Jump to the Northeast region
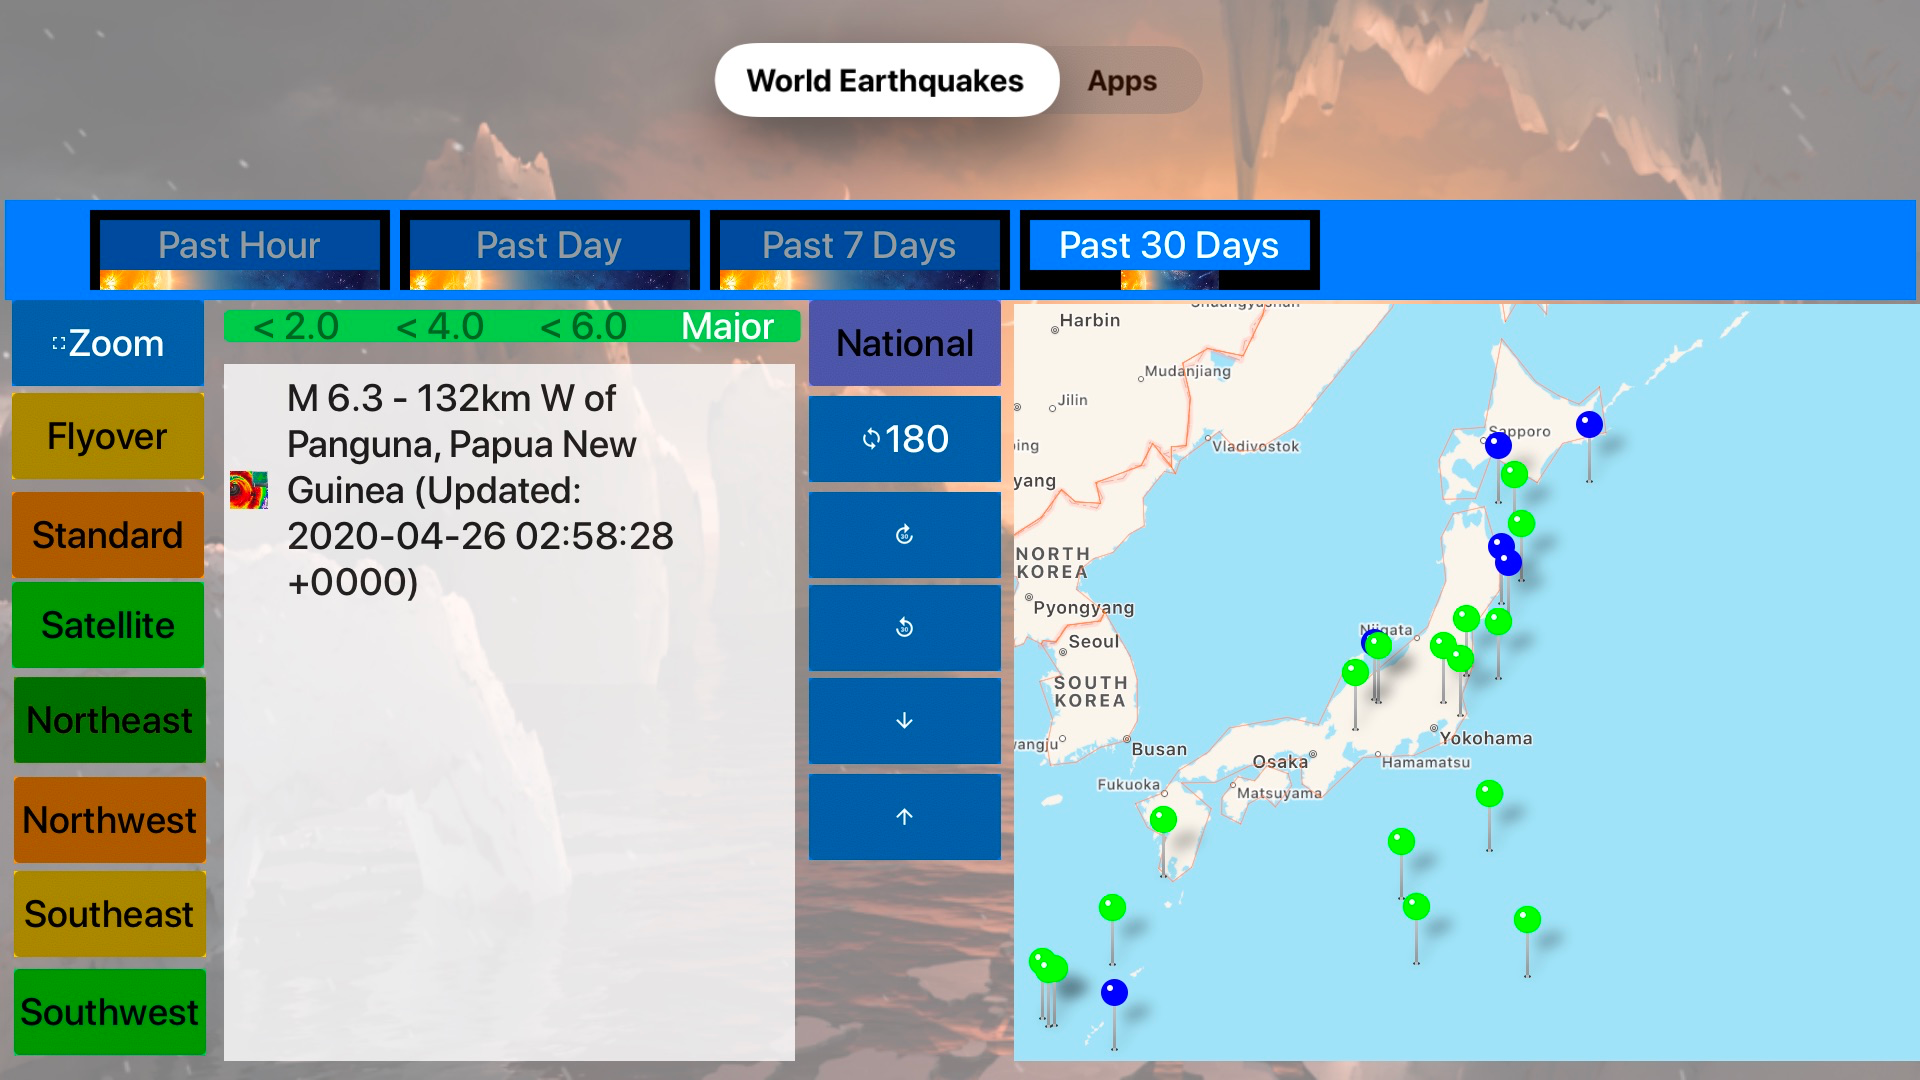Viewport: 1920px width, 1080px height. (x=110, y=720)
